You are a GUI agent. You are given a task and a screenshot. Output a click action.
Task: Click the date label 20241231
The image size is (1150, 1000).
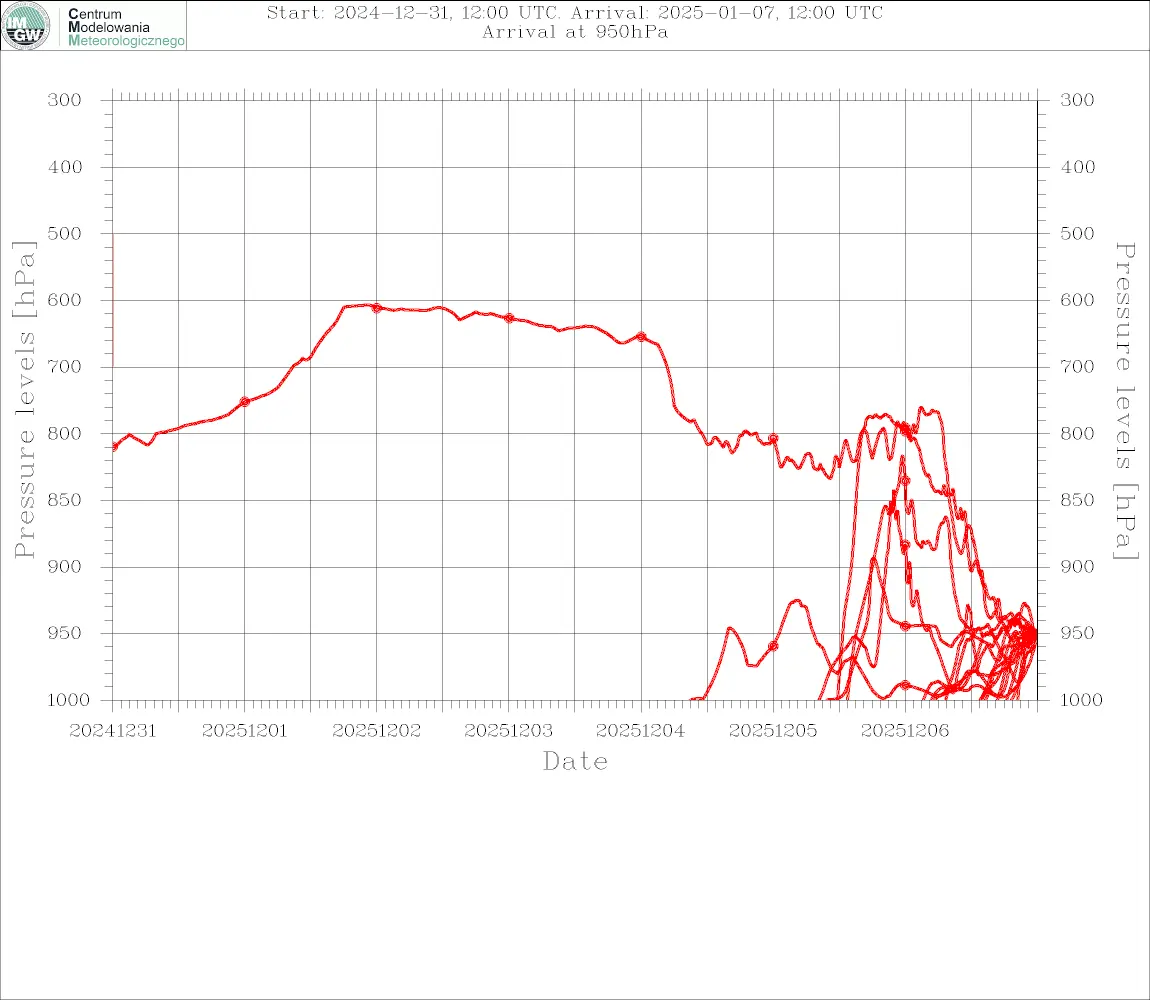pyautogui.click(x=113, y=731)
